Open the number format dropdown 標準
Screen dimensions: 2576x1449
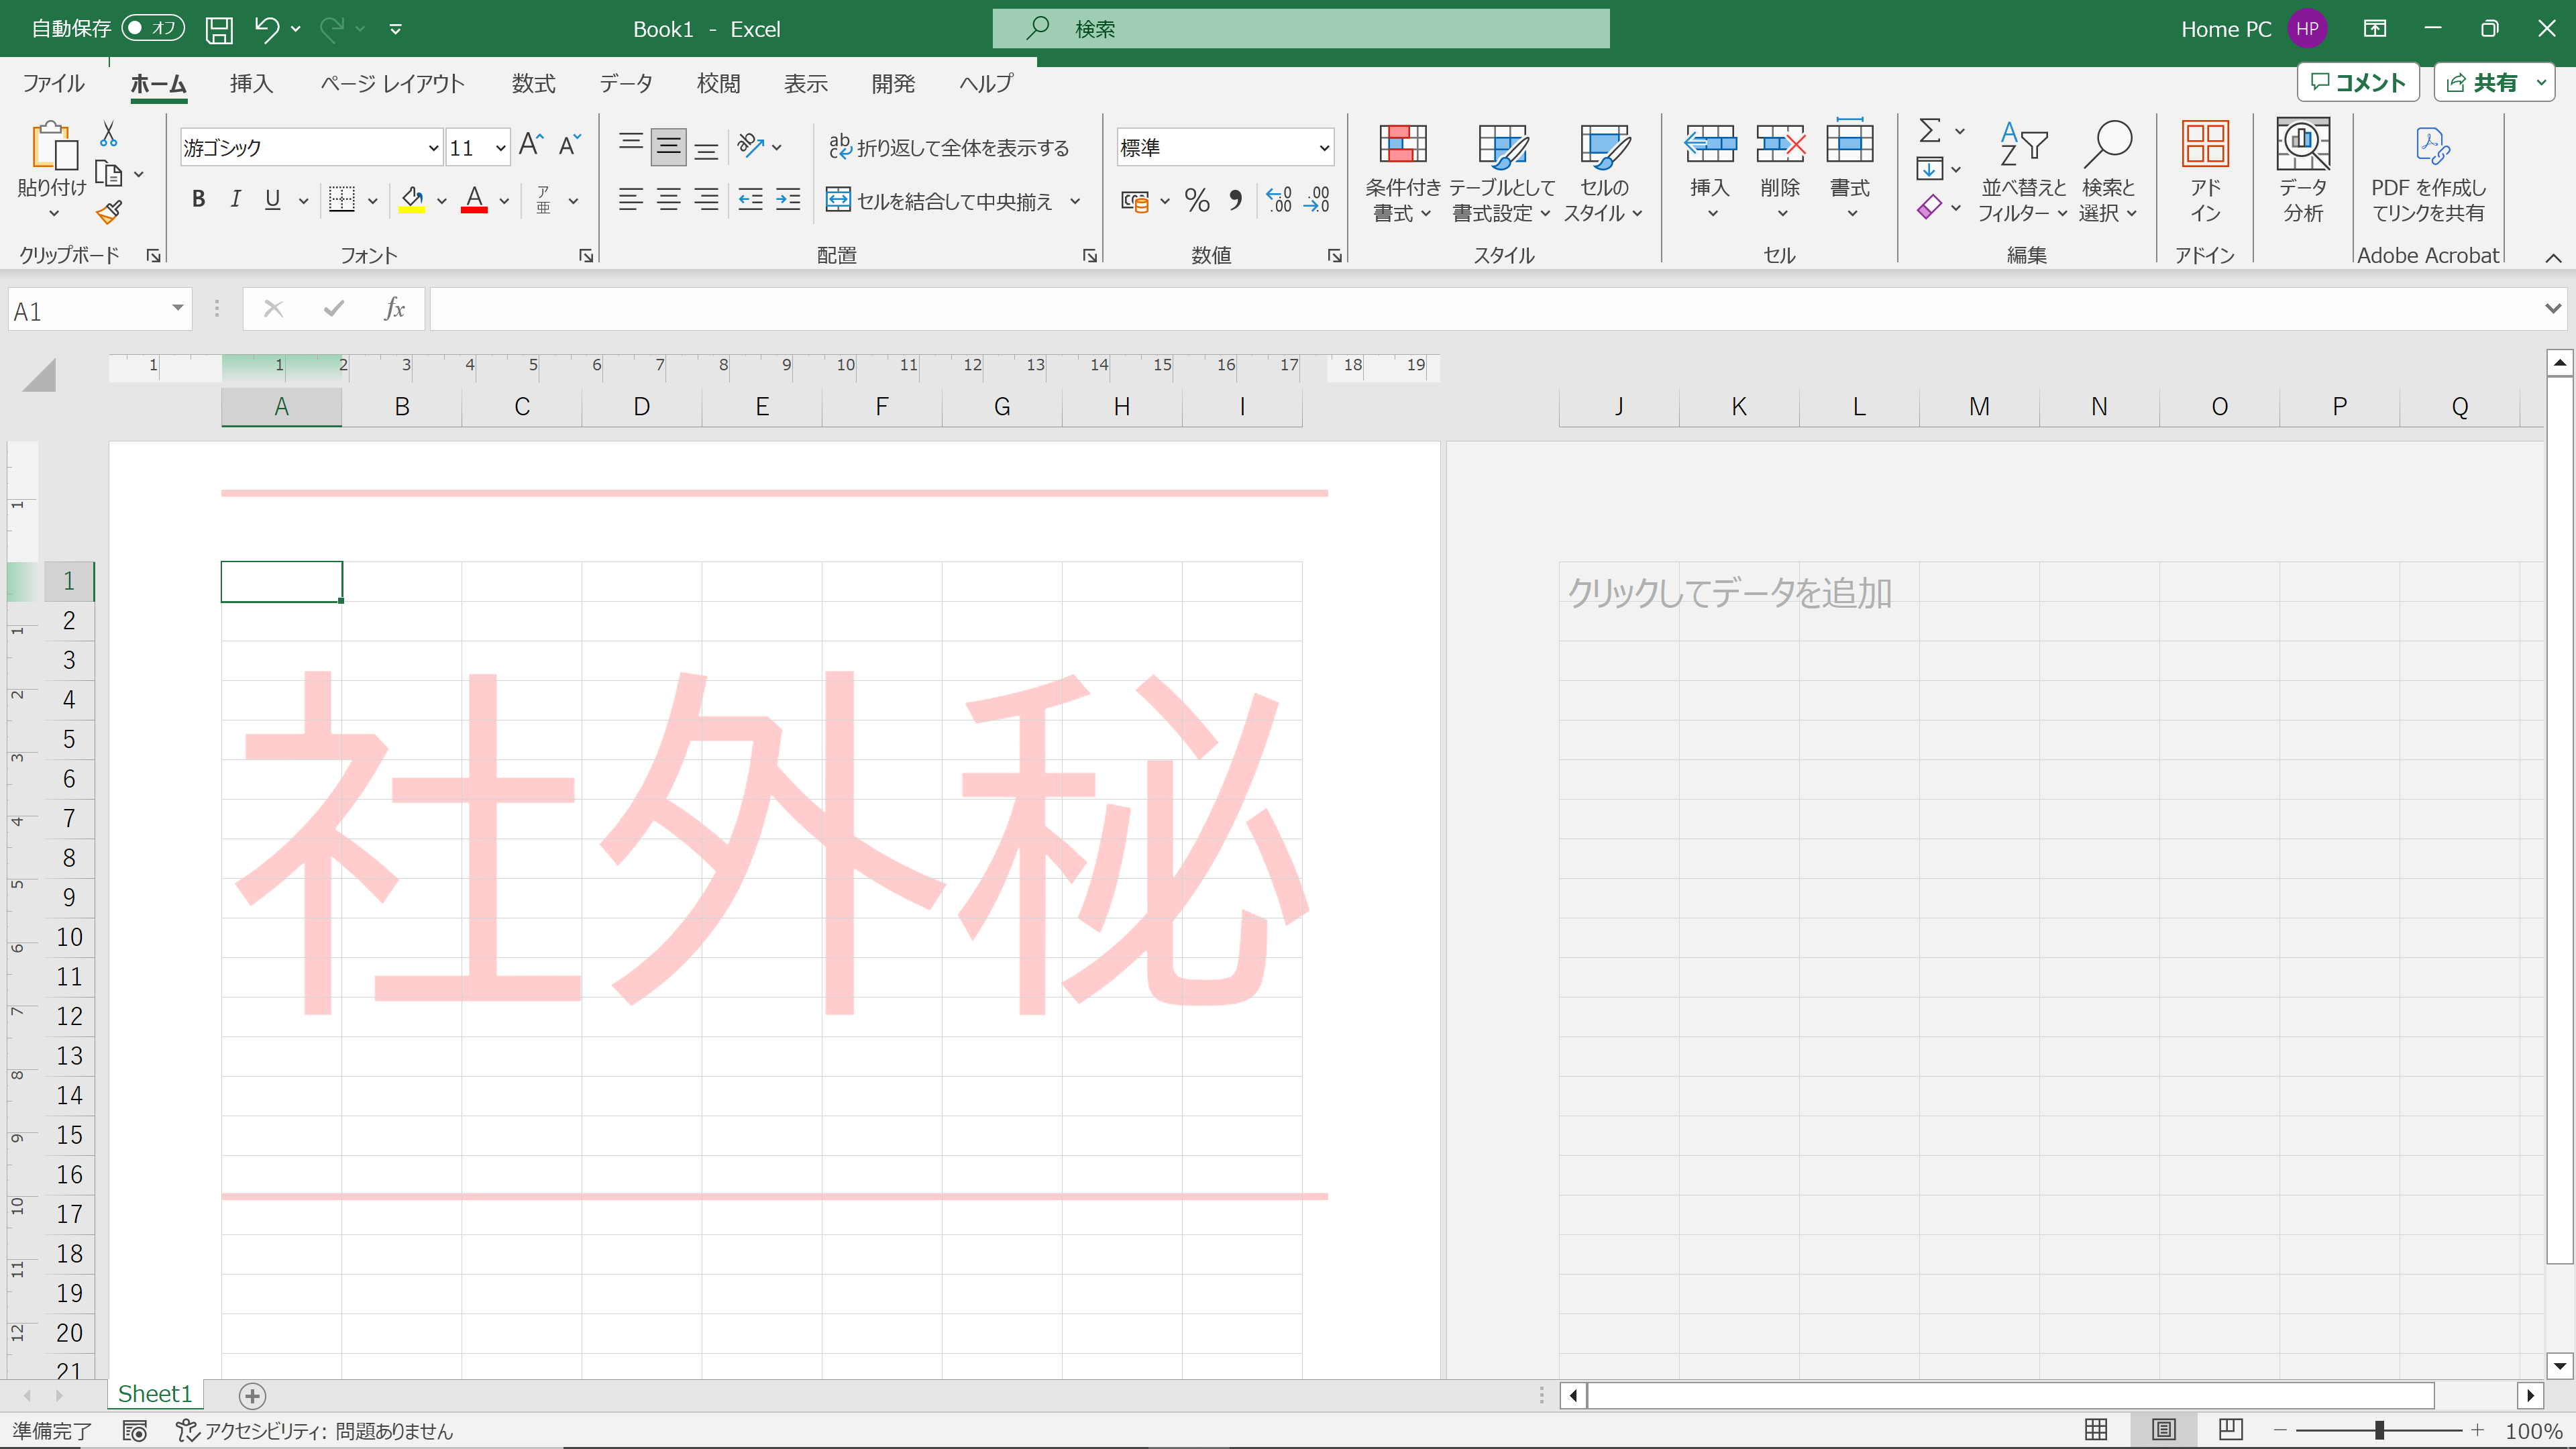[x=1324, y=148]
